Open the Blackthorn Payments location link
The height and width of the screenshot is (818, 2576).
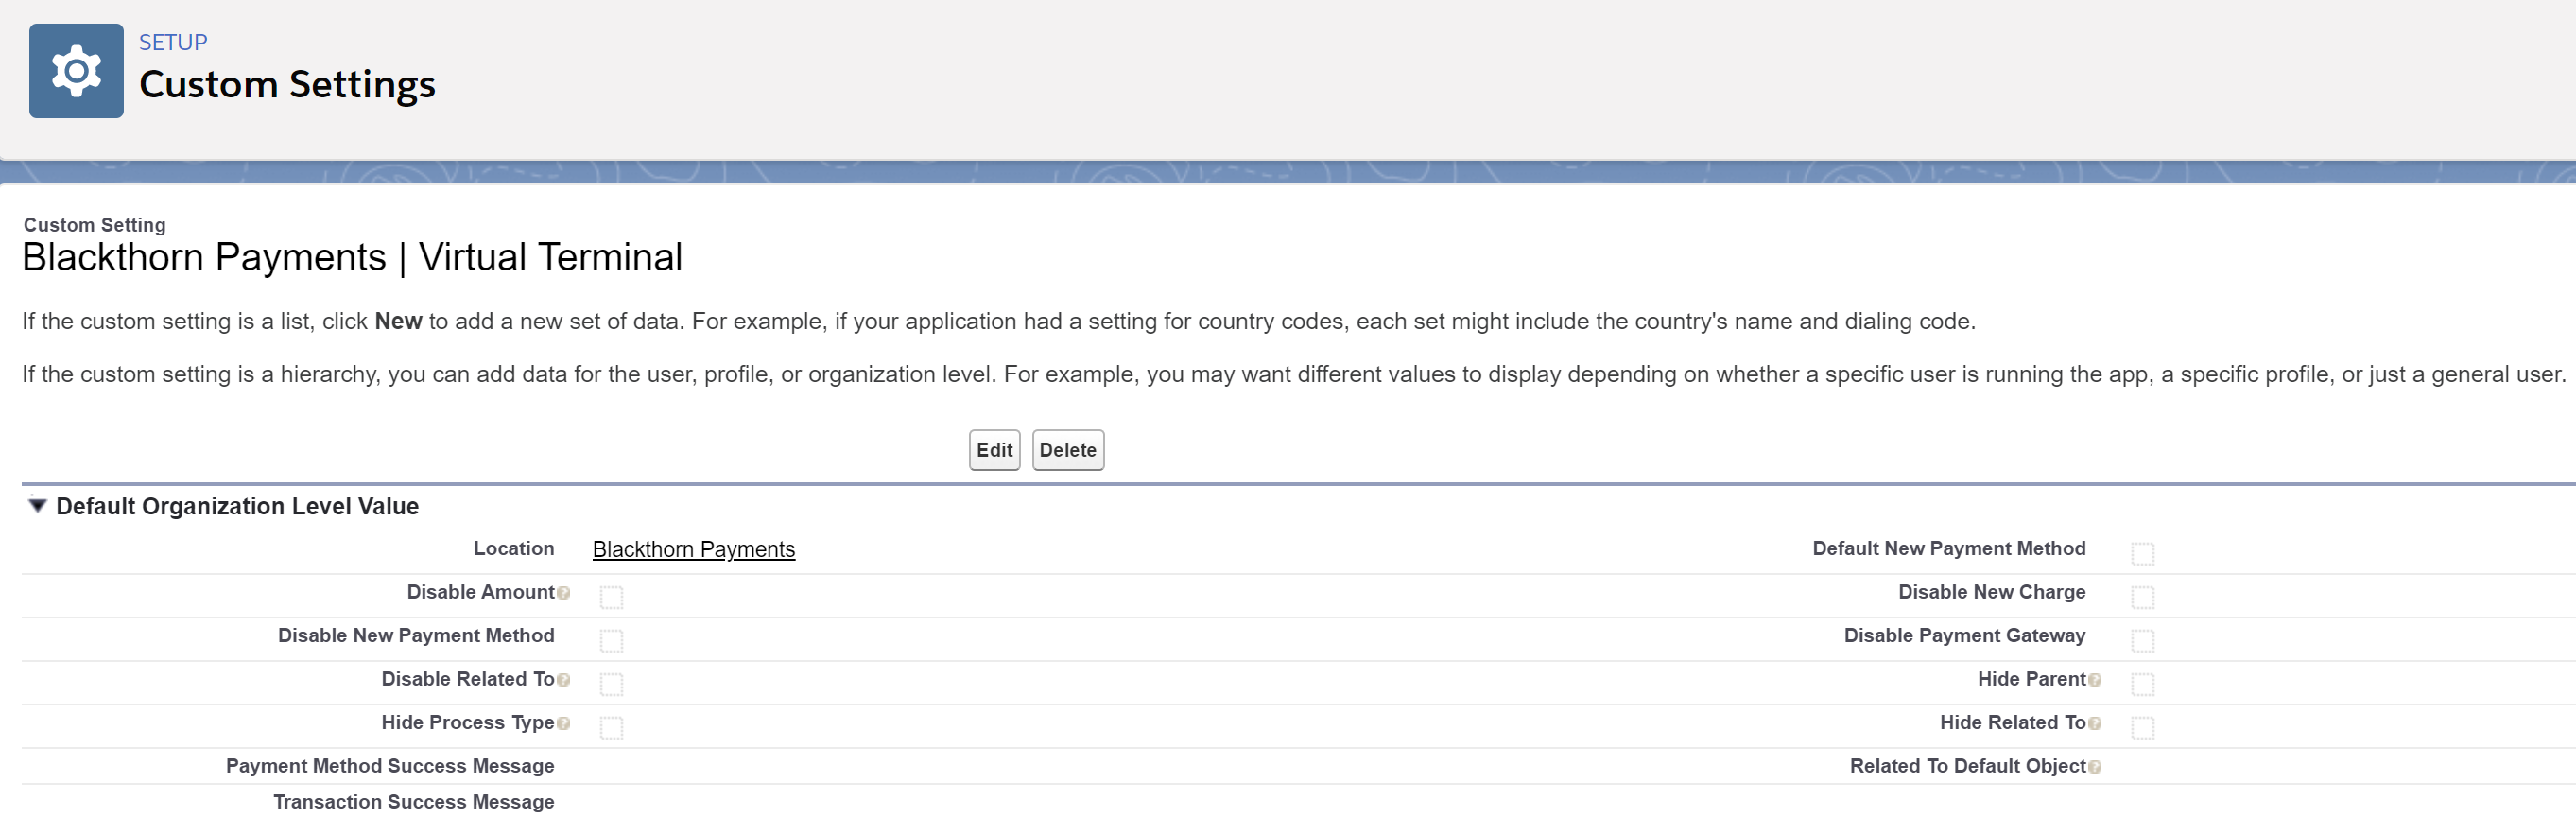tap(694, 549)
